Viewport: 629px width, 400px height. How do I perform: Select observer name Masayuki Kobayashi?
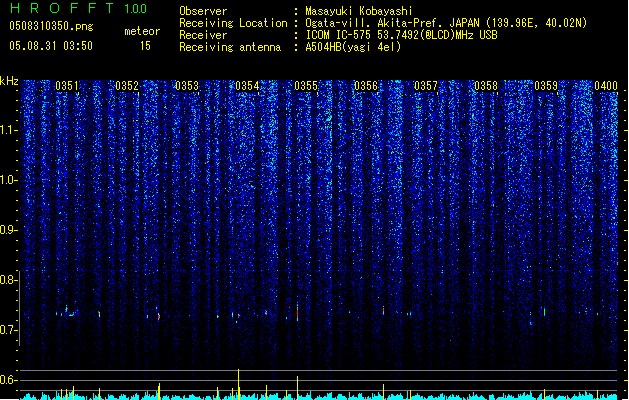pyautogui.click(x=359, y=11)
